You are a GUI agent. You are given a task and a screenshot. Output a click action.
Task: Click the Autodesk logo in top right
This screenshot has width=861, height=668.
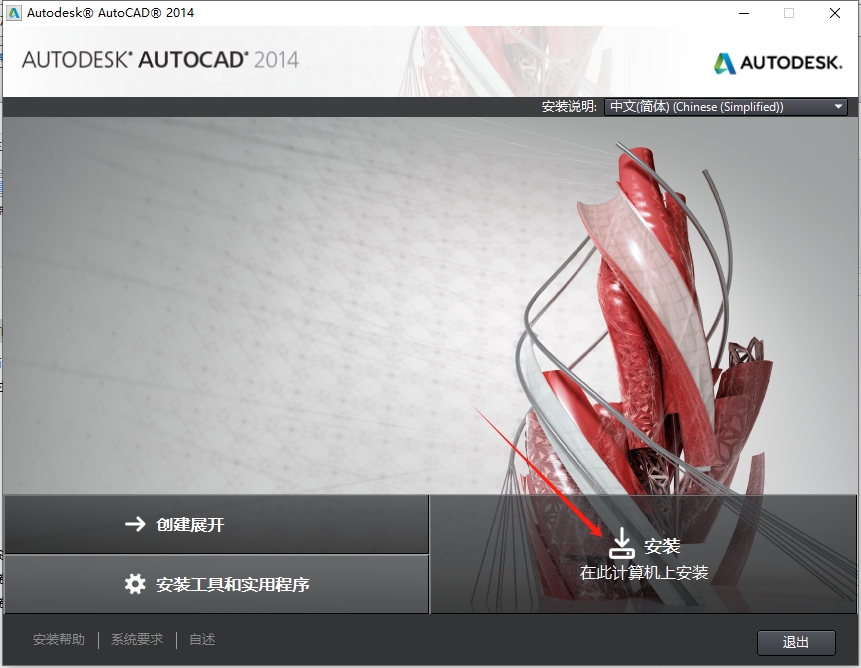point(777,61)
